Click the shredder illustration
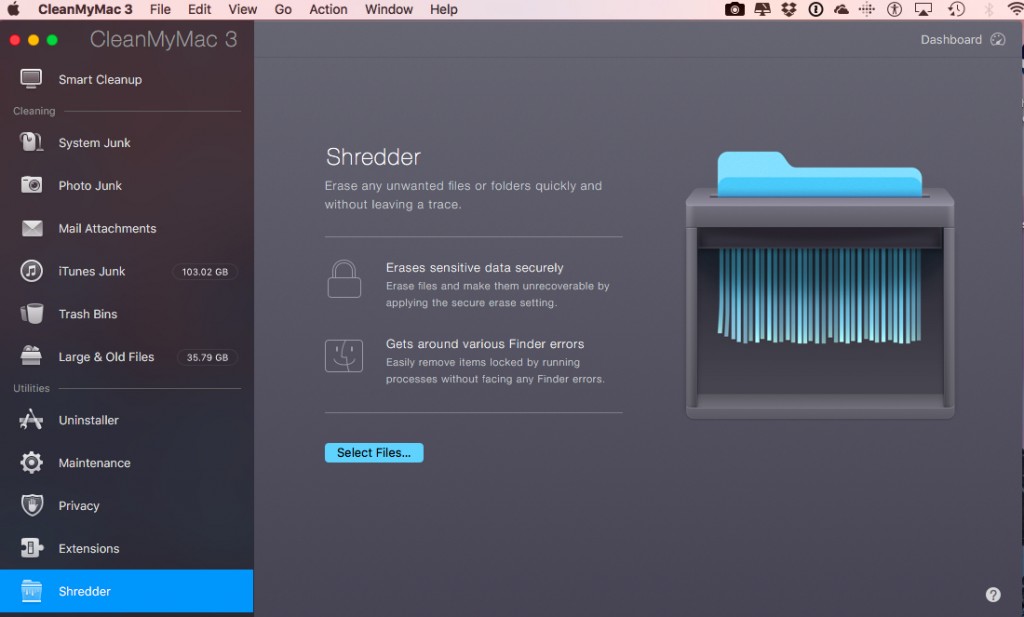The width and height of the screenshot is (1024, 617). (x=820, y=285)
